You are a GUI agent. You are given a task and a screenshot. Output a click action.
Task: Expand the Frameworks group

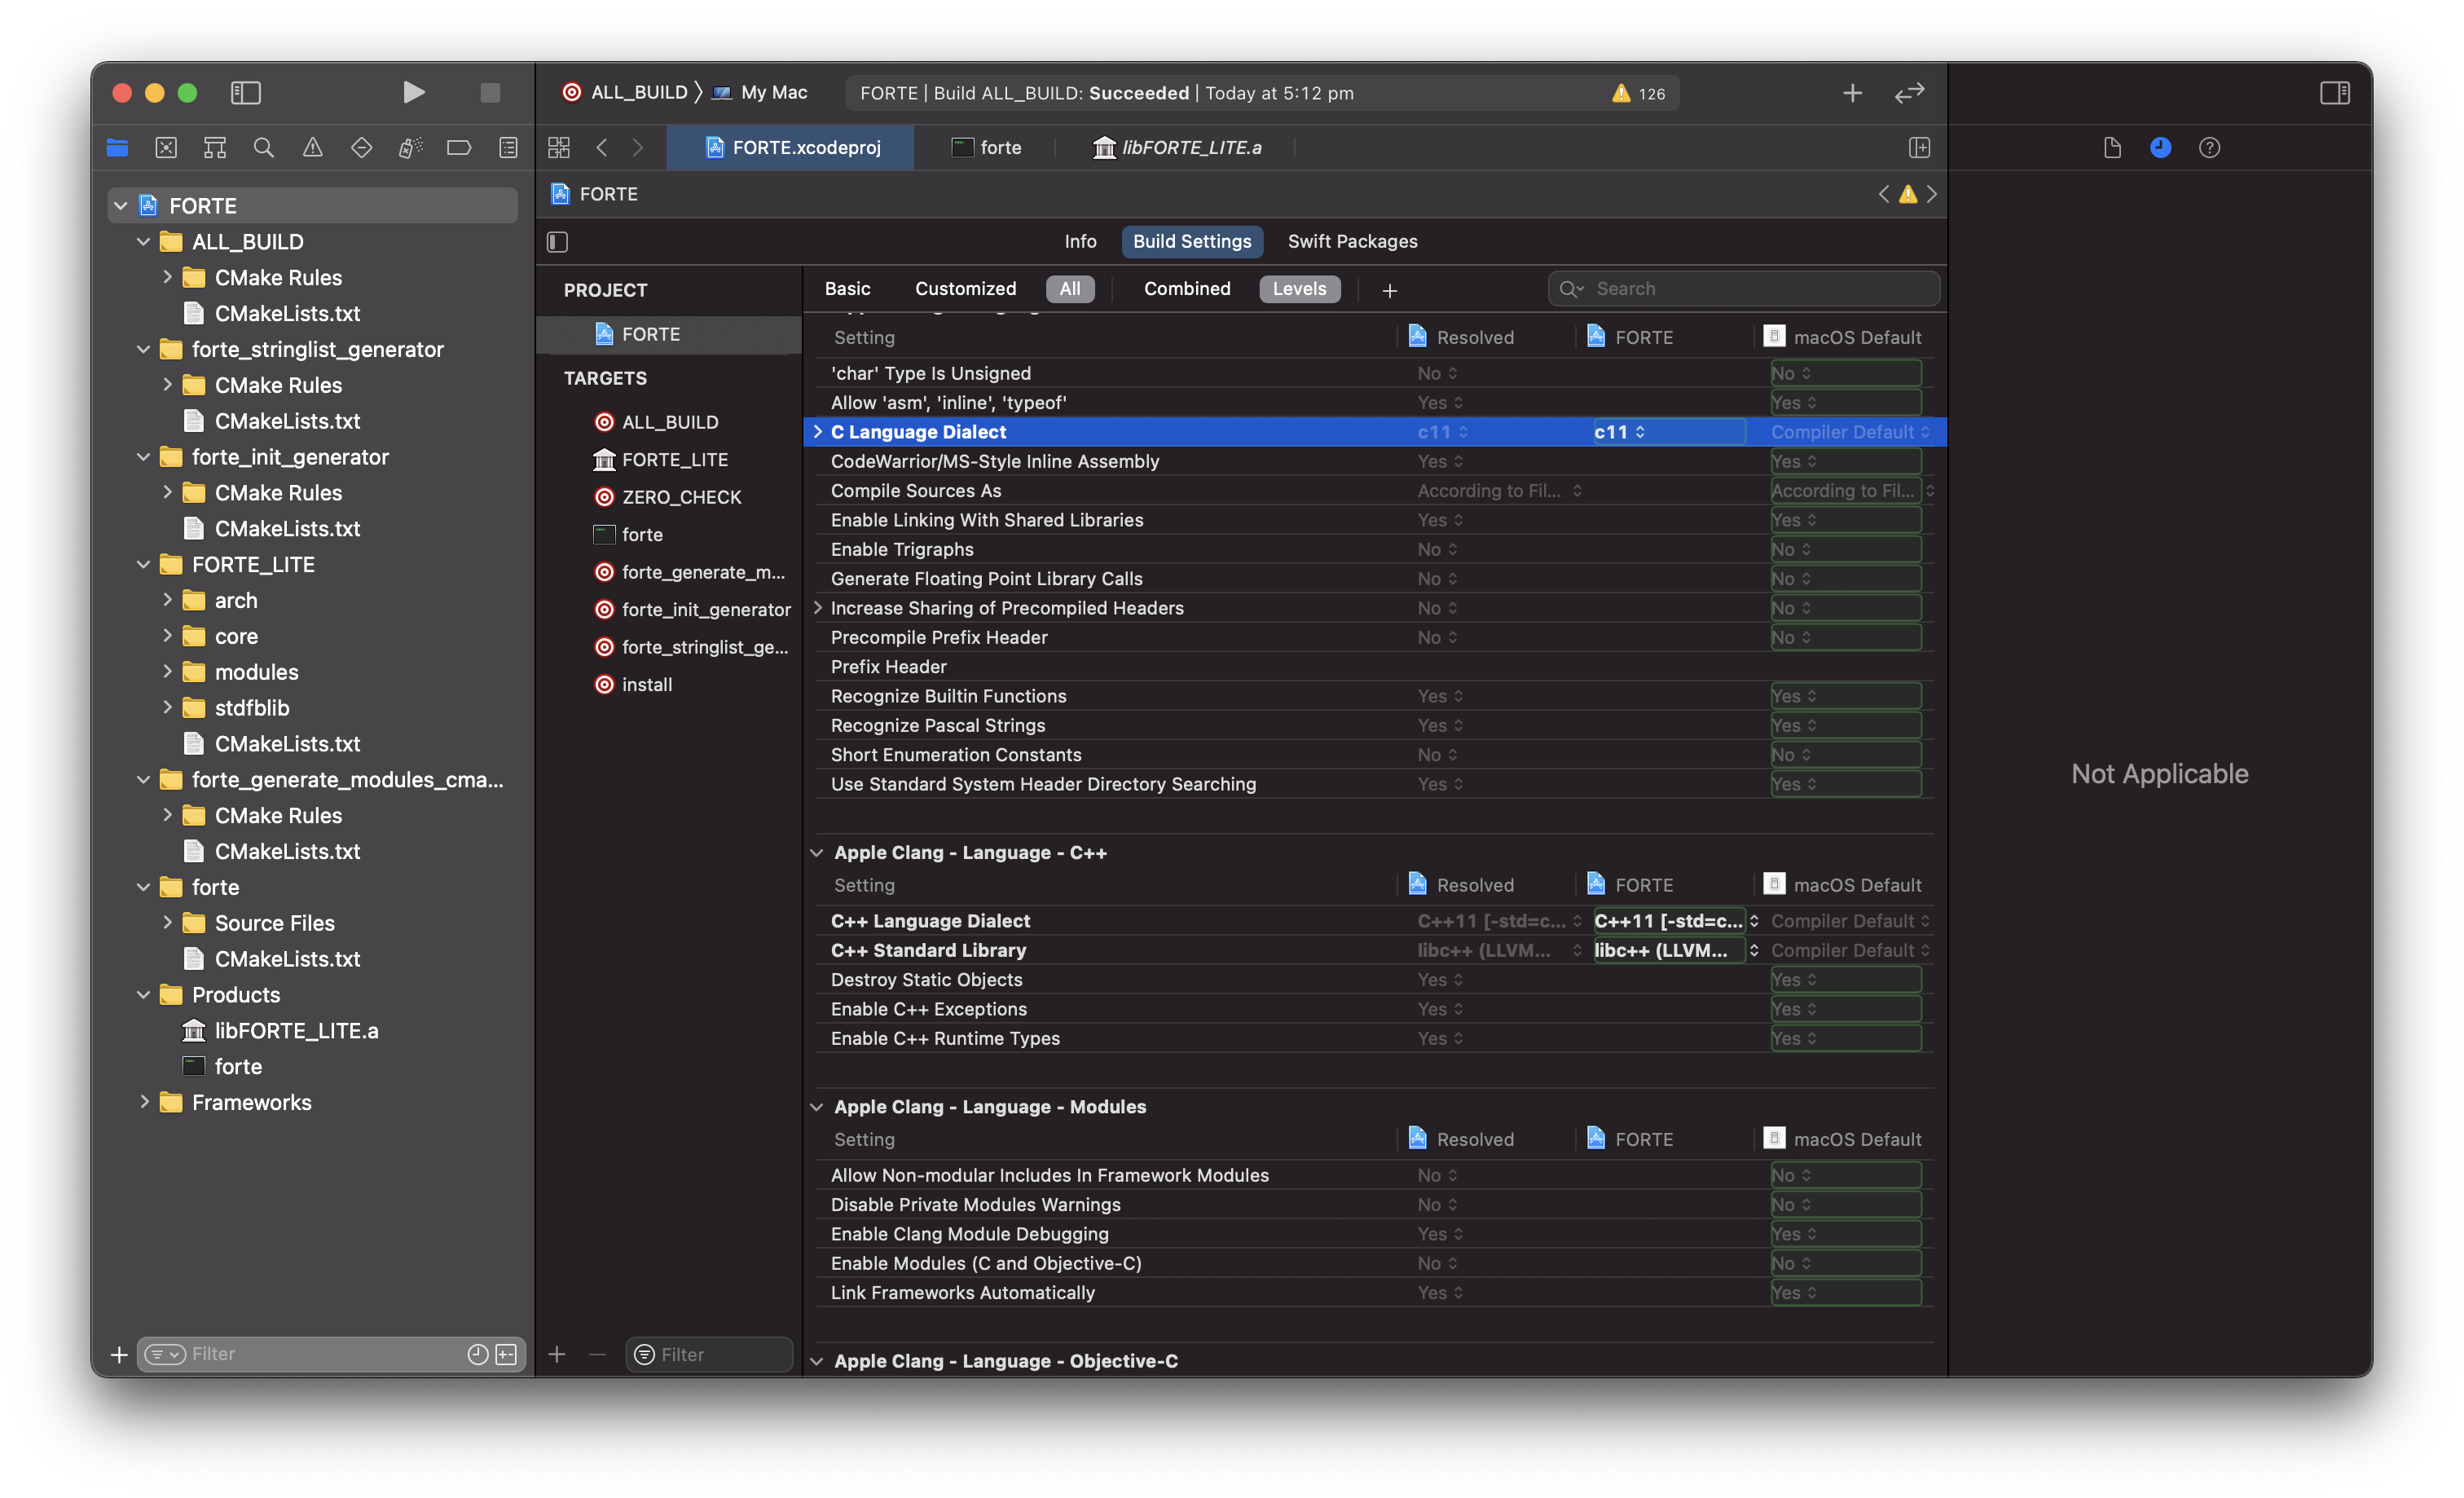(x=144, y=1102)
